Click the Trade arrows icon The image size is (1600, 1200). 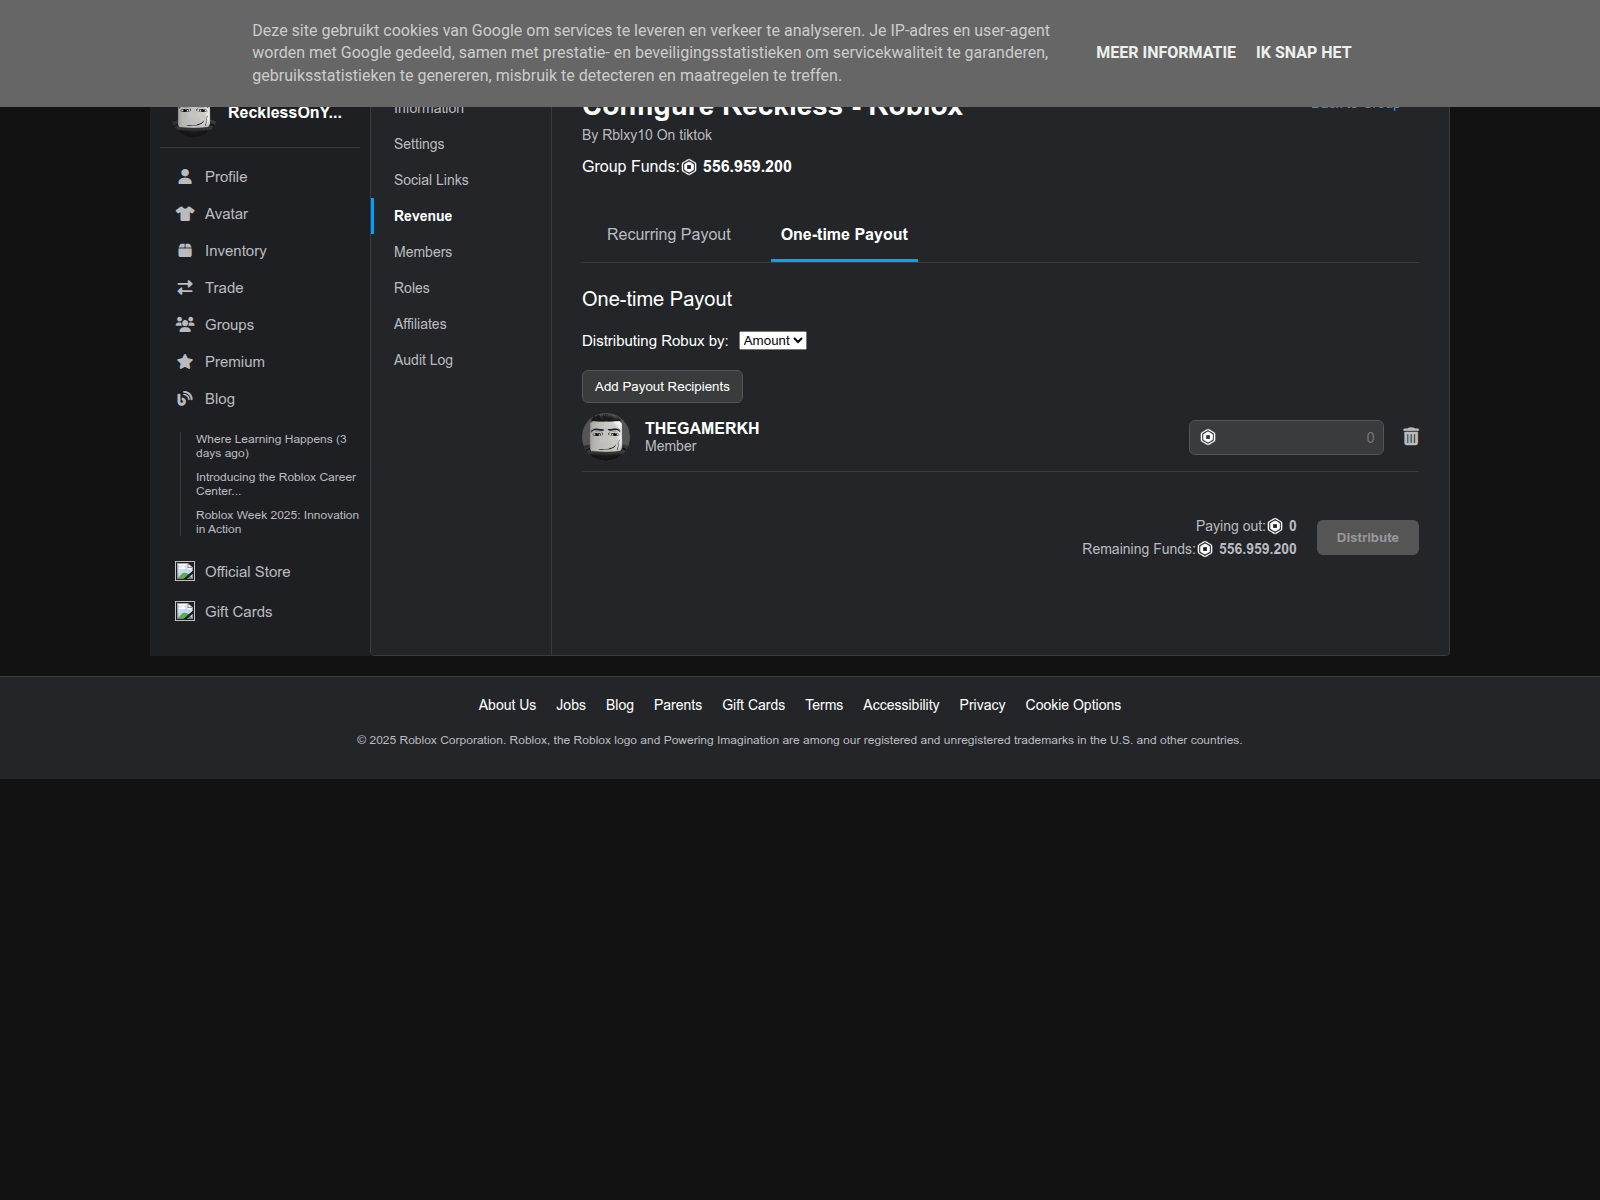(185, 288)
